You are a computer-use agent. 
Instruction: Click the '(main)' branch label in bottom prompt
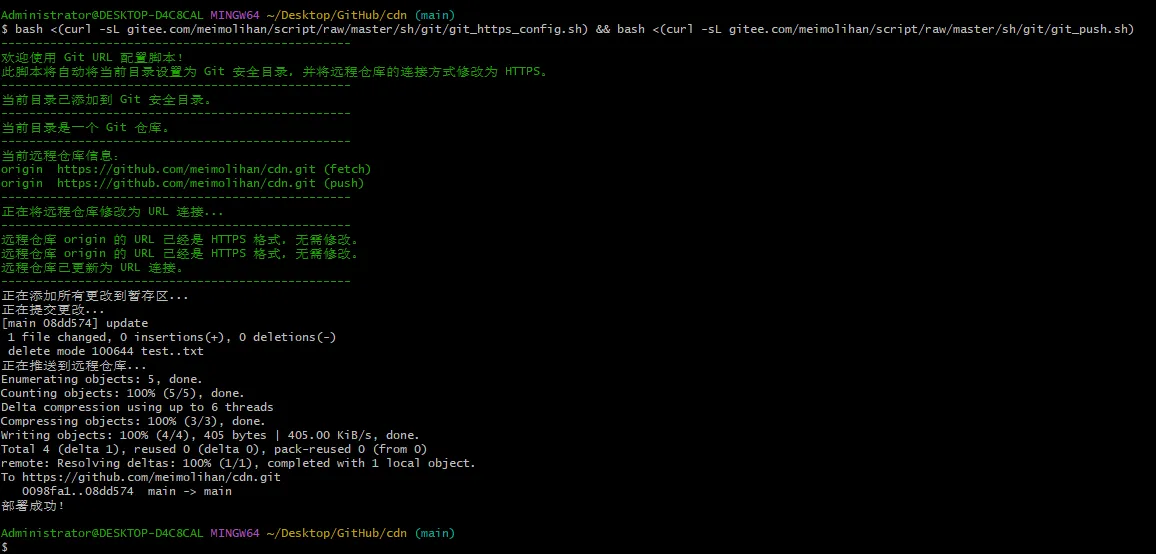tap(434, 533)
